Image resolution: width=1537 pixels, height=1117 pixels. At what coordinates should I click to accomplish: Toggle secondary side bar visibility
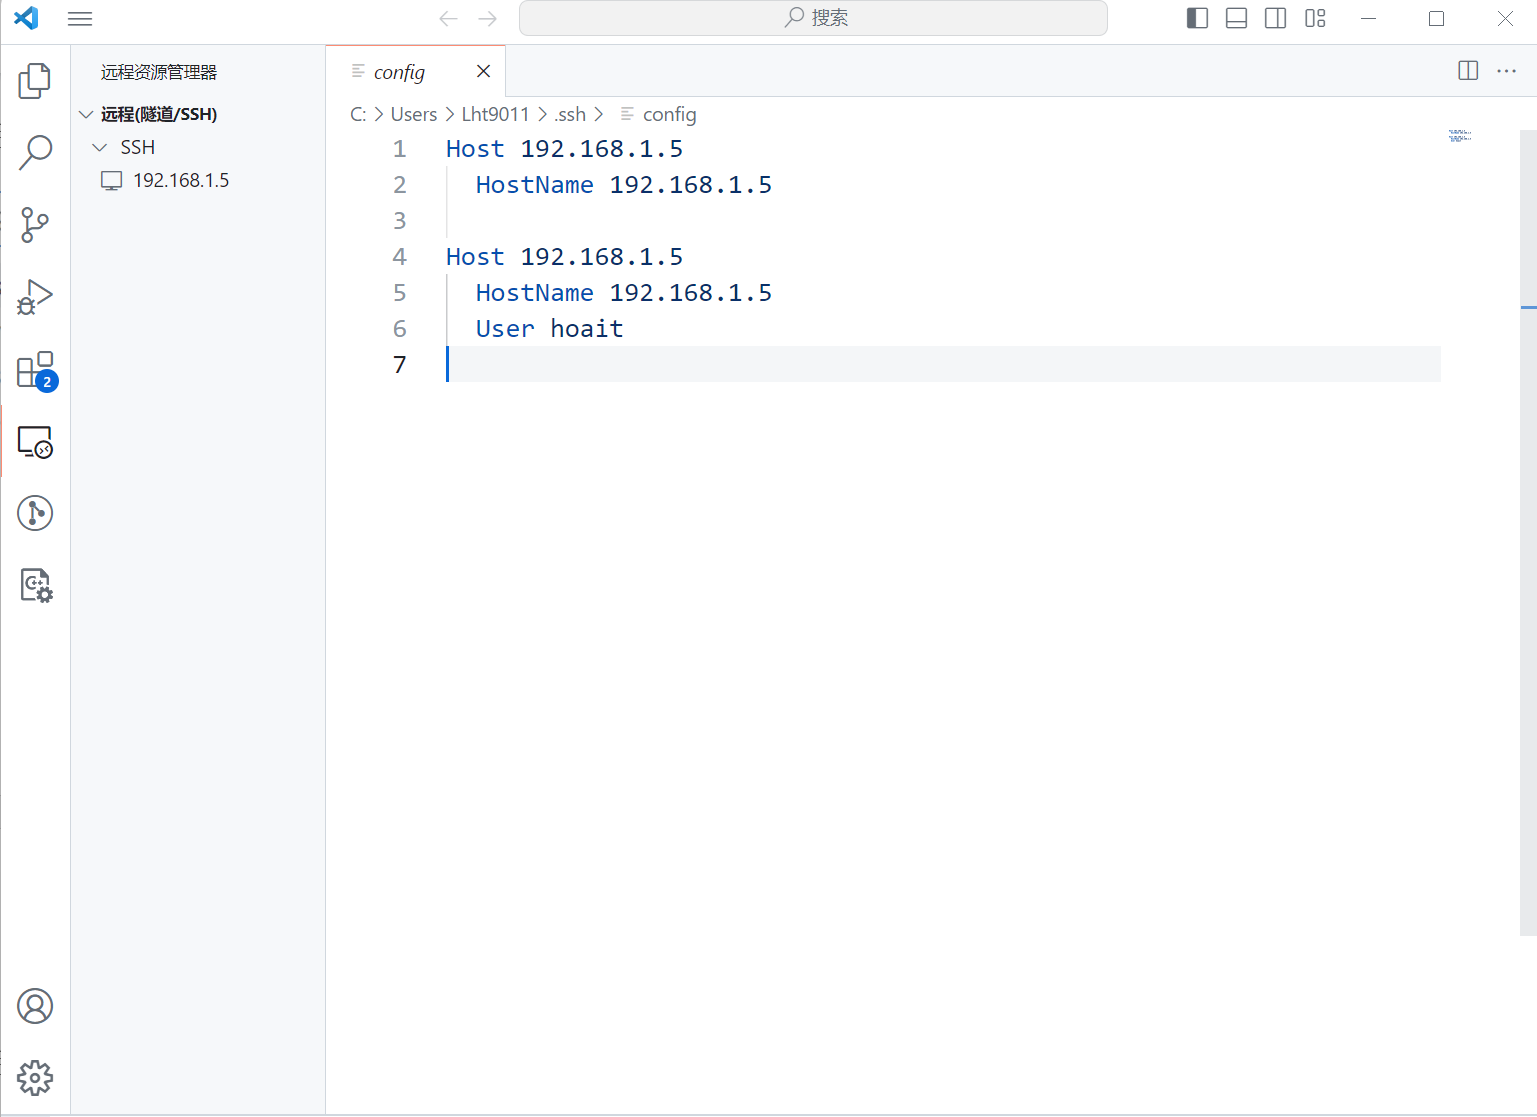1275,18
